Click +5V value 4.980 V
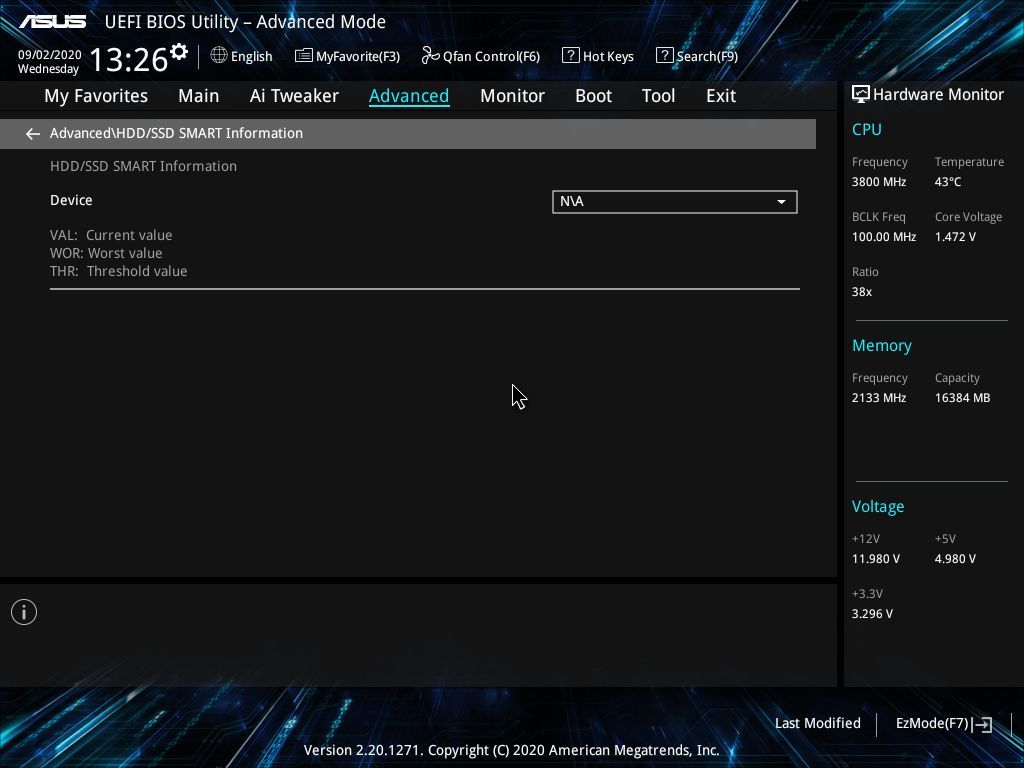 [955, 559]
